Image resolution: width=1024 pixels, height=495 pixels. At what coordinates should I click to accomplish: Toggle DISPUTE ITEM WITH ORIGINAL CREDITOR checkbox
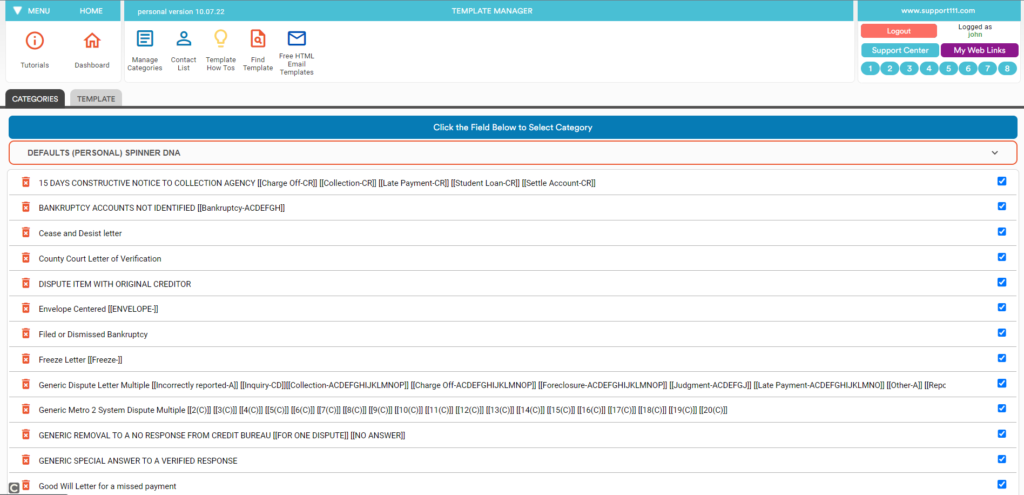point(1002,282)
